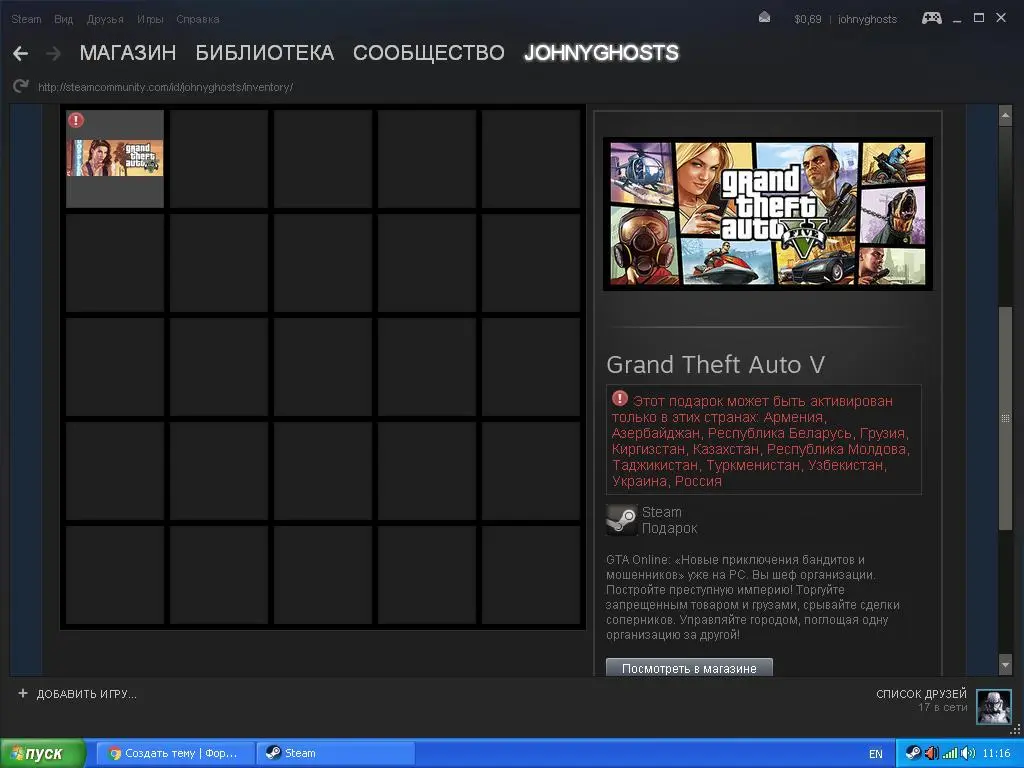Select the Grand Theft Auto V inventory item
Image resolution: width=1024 pixels, height=768 pixels.
(115, 159)
